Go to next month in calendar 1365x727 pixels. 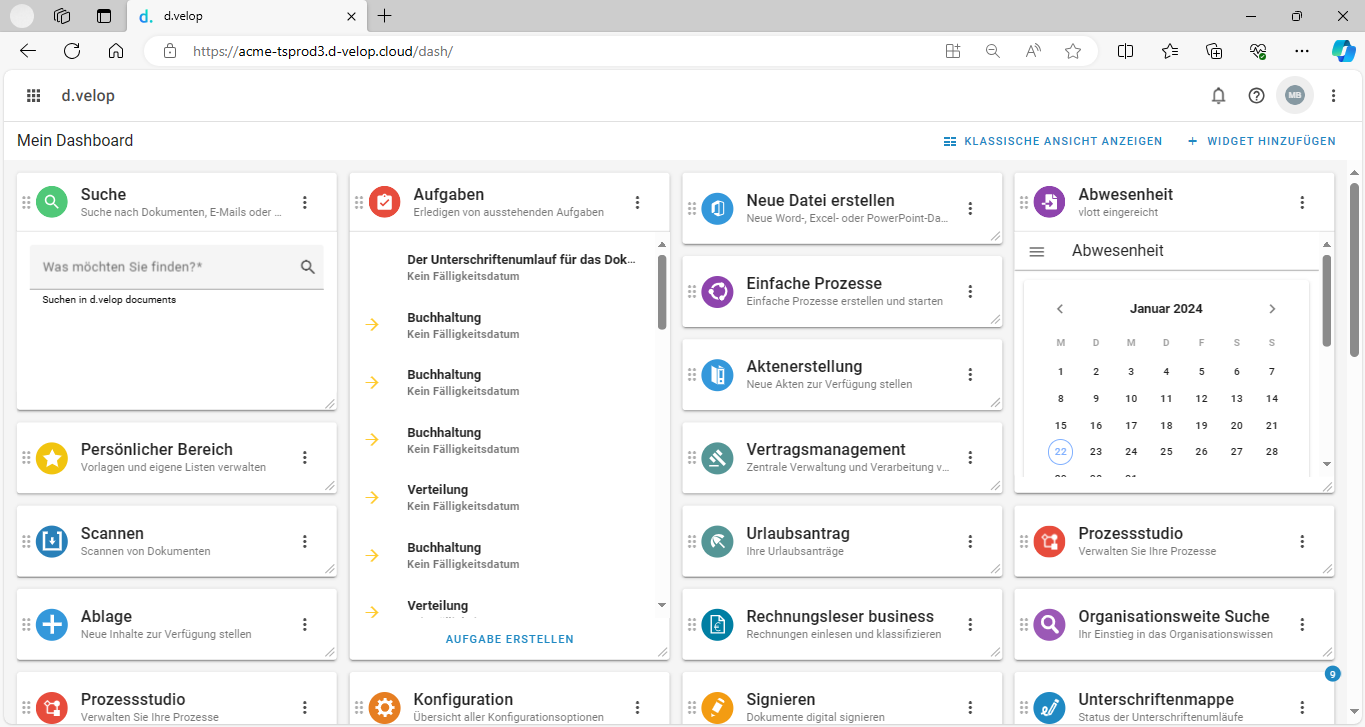[x=1272, y=309]
